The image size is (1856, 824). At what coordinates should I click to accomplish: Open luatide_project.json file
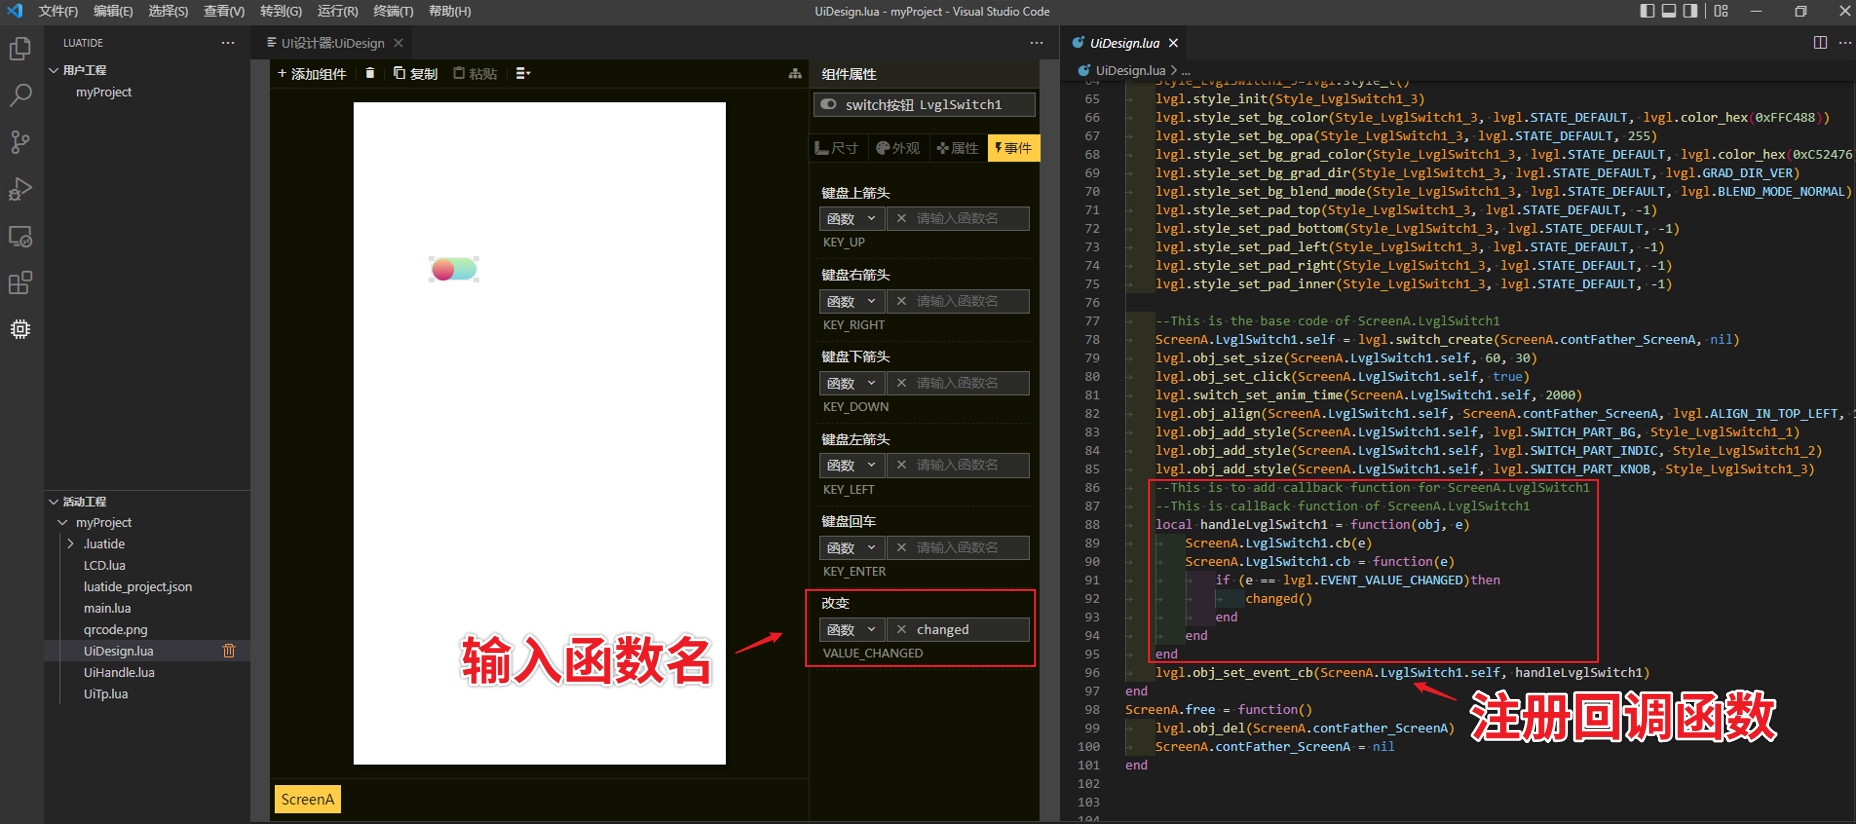(138, 587)
